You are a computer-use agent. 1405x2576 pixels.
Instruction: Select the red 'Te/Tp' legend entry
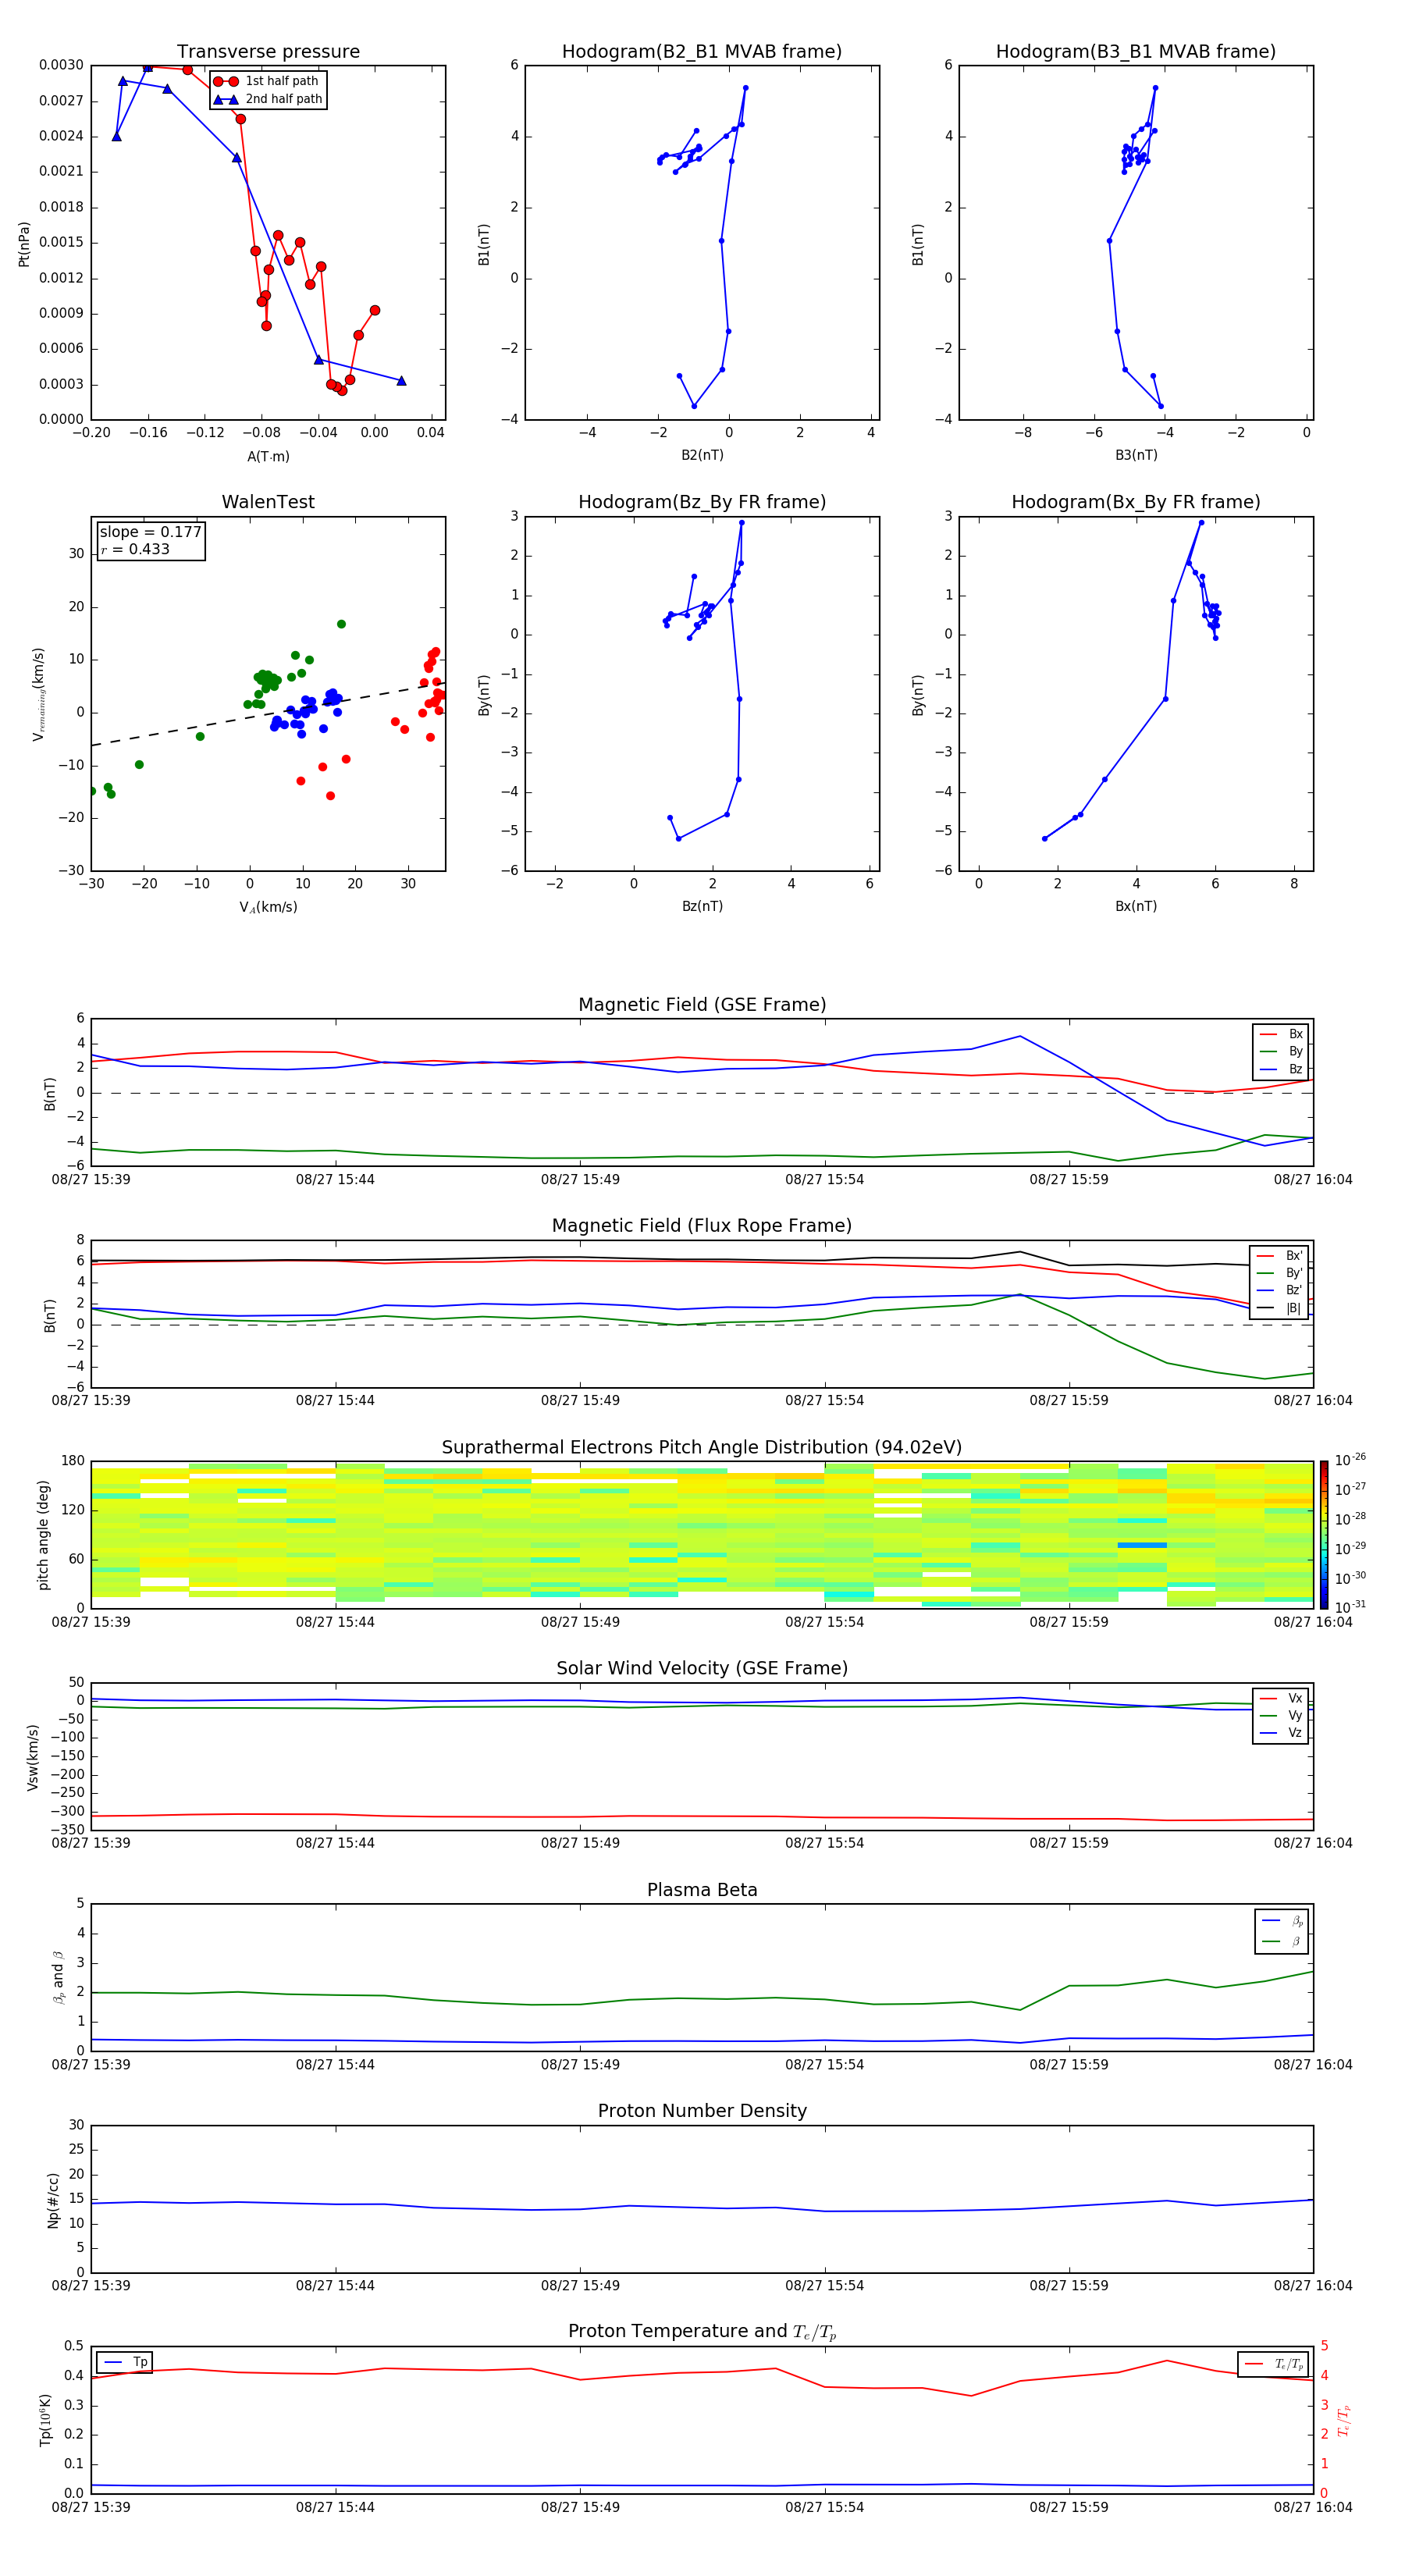tap(1273, 2364)
